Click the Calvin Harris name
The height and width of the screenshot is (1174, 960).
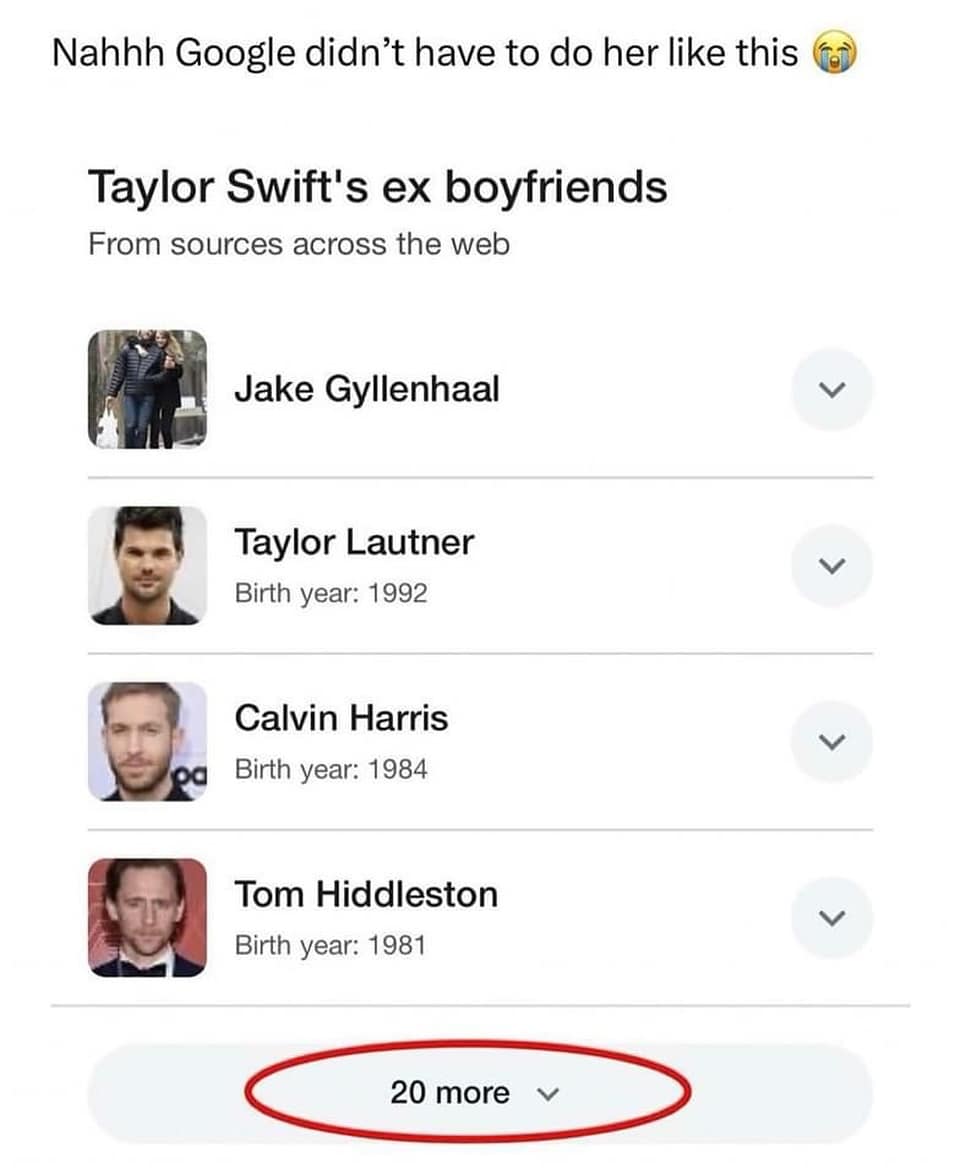pos(341,718)
